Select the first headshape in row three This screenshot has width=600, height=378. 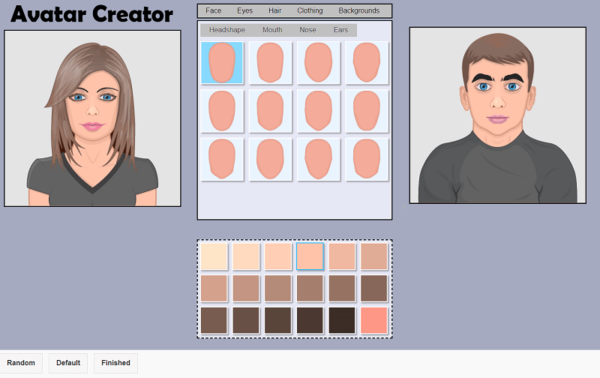(x=222, y=159)
